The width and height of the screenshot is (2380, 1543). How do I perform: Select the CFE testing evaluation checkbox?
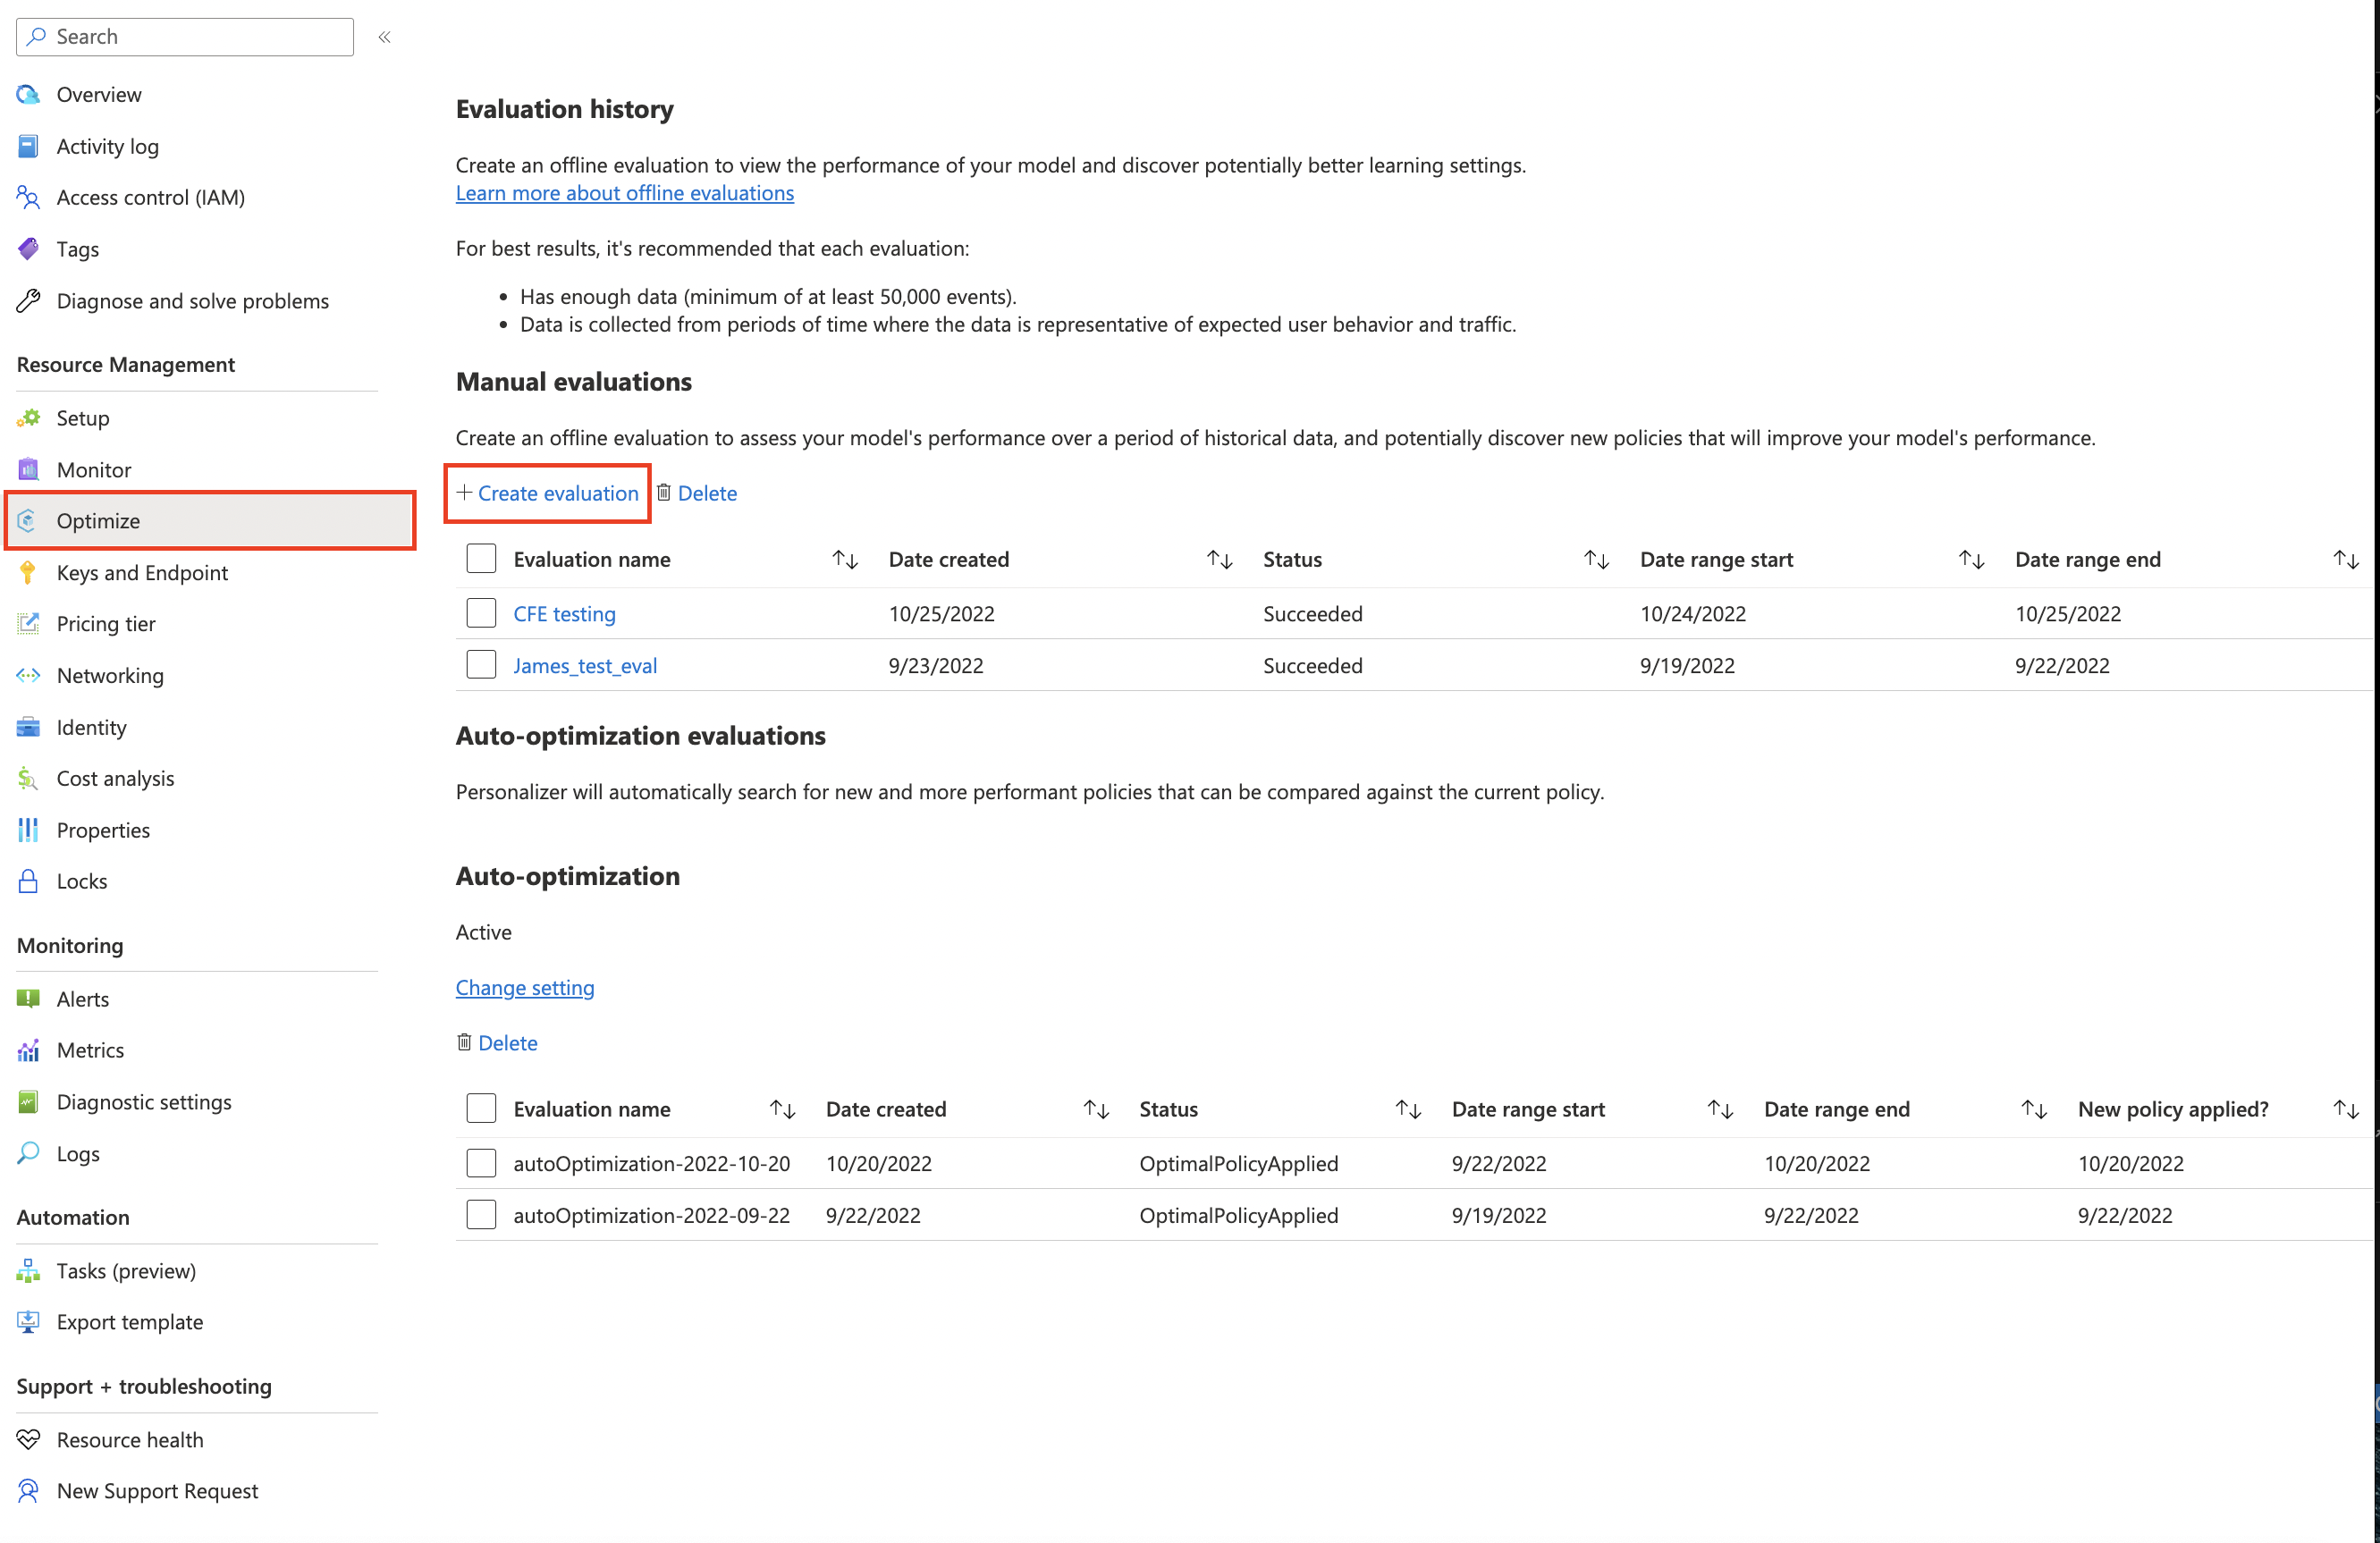pos(482,612)
